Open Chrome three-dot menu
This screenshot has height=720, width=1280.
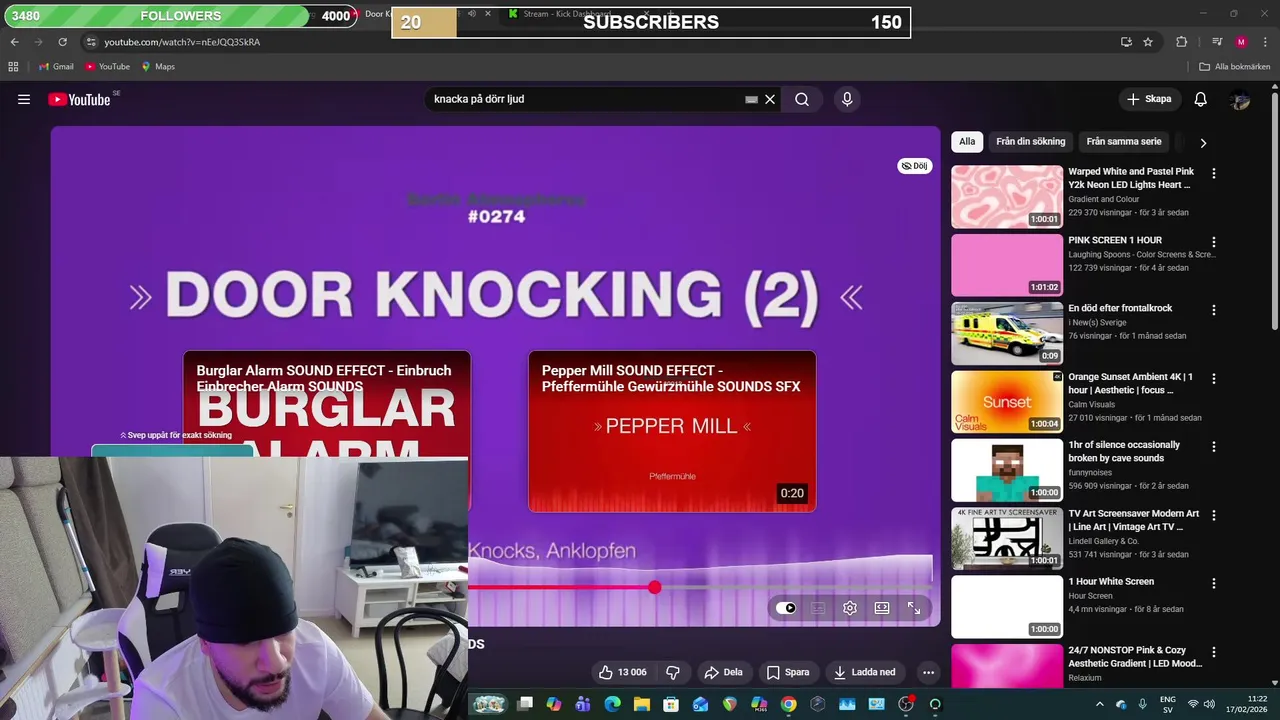click(x=1265, y=42)
